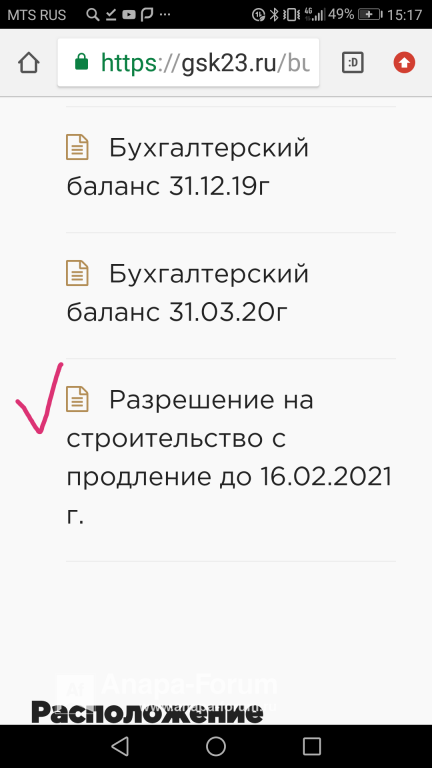Viewport: 432px width, 768px height.
Task: Tap the green padlock security icon
Action: (x=81, y=63)
